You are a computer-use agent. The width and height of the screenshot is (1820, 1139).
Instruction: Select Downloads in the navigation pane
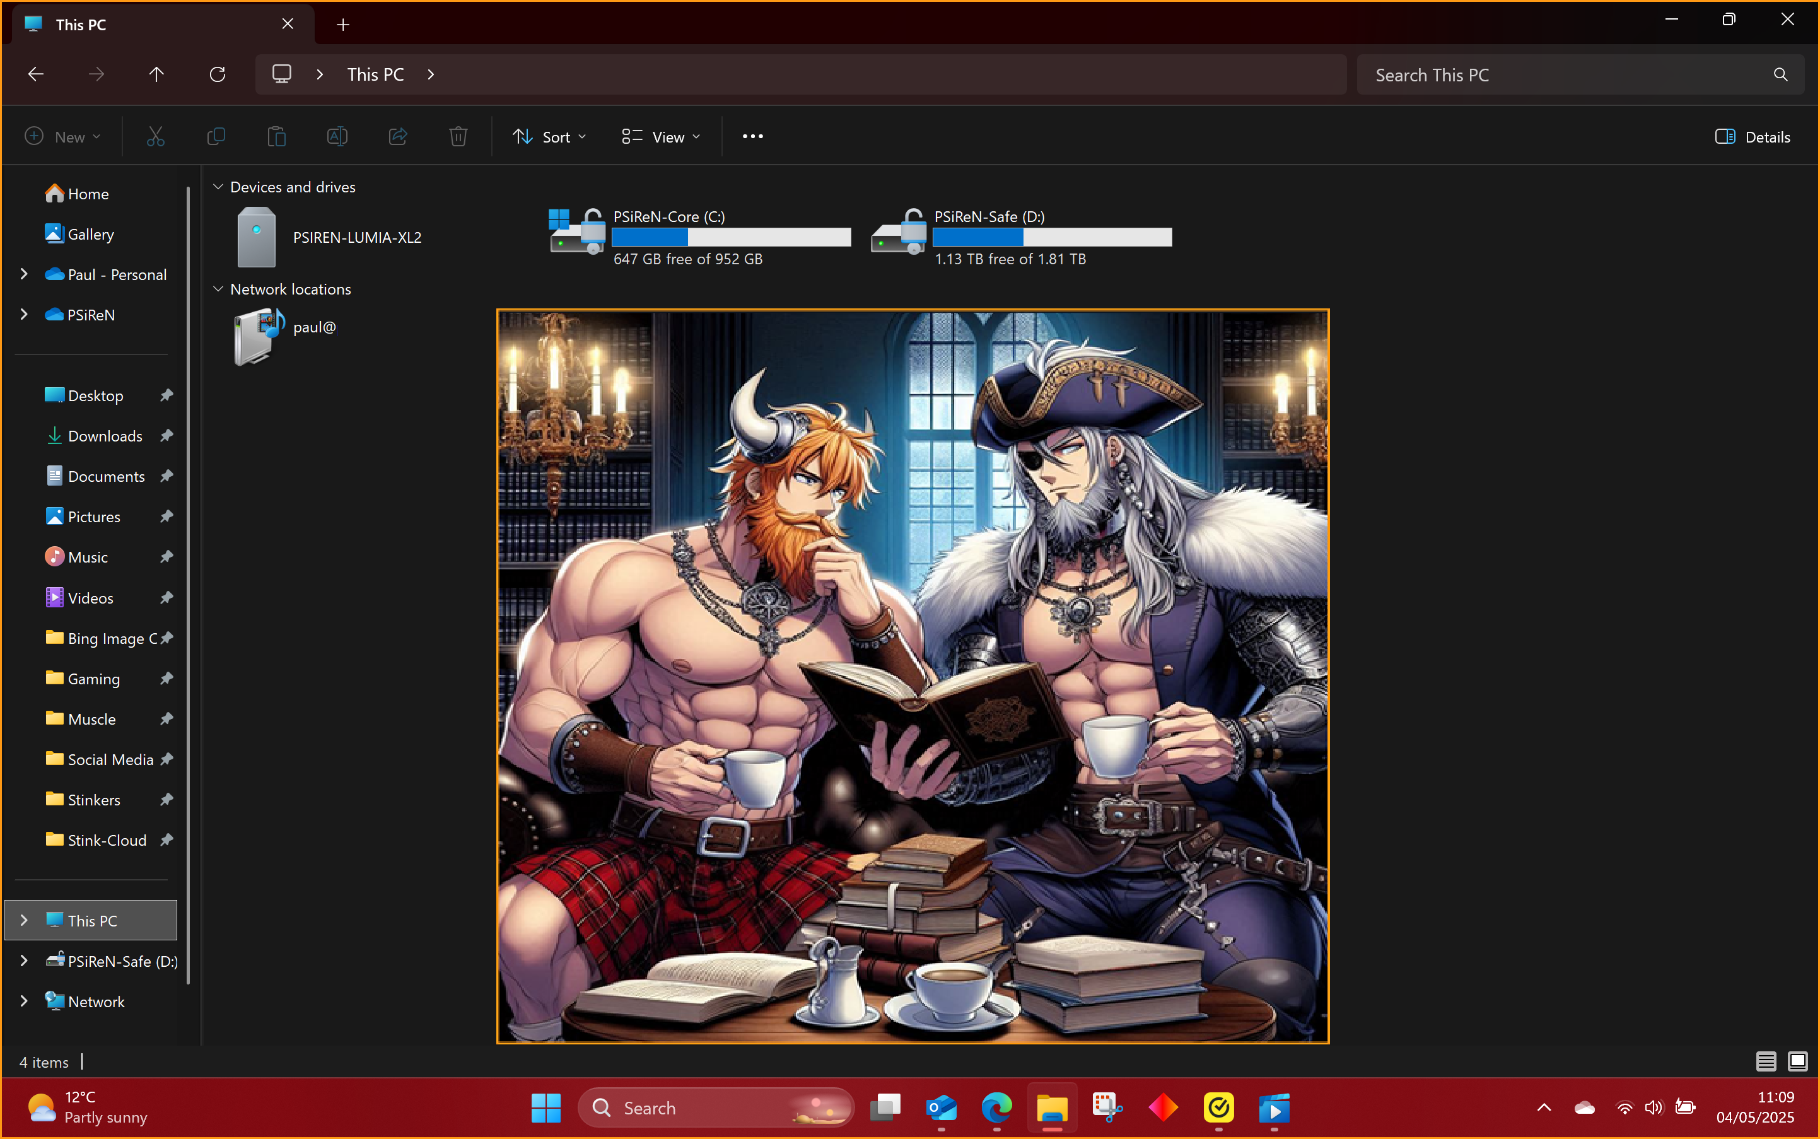(x=105, y=436)
